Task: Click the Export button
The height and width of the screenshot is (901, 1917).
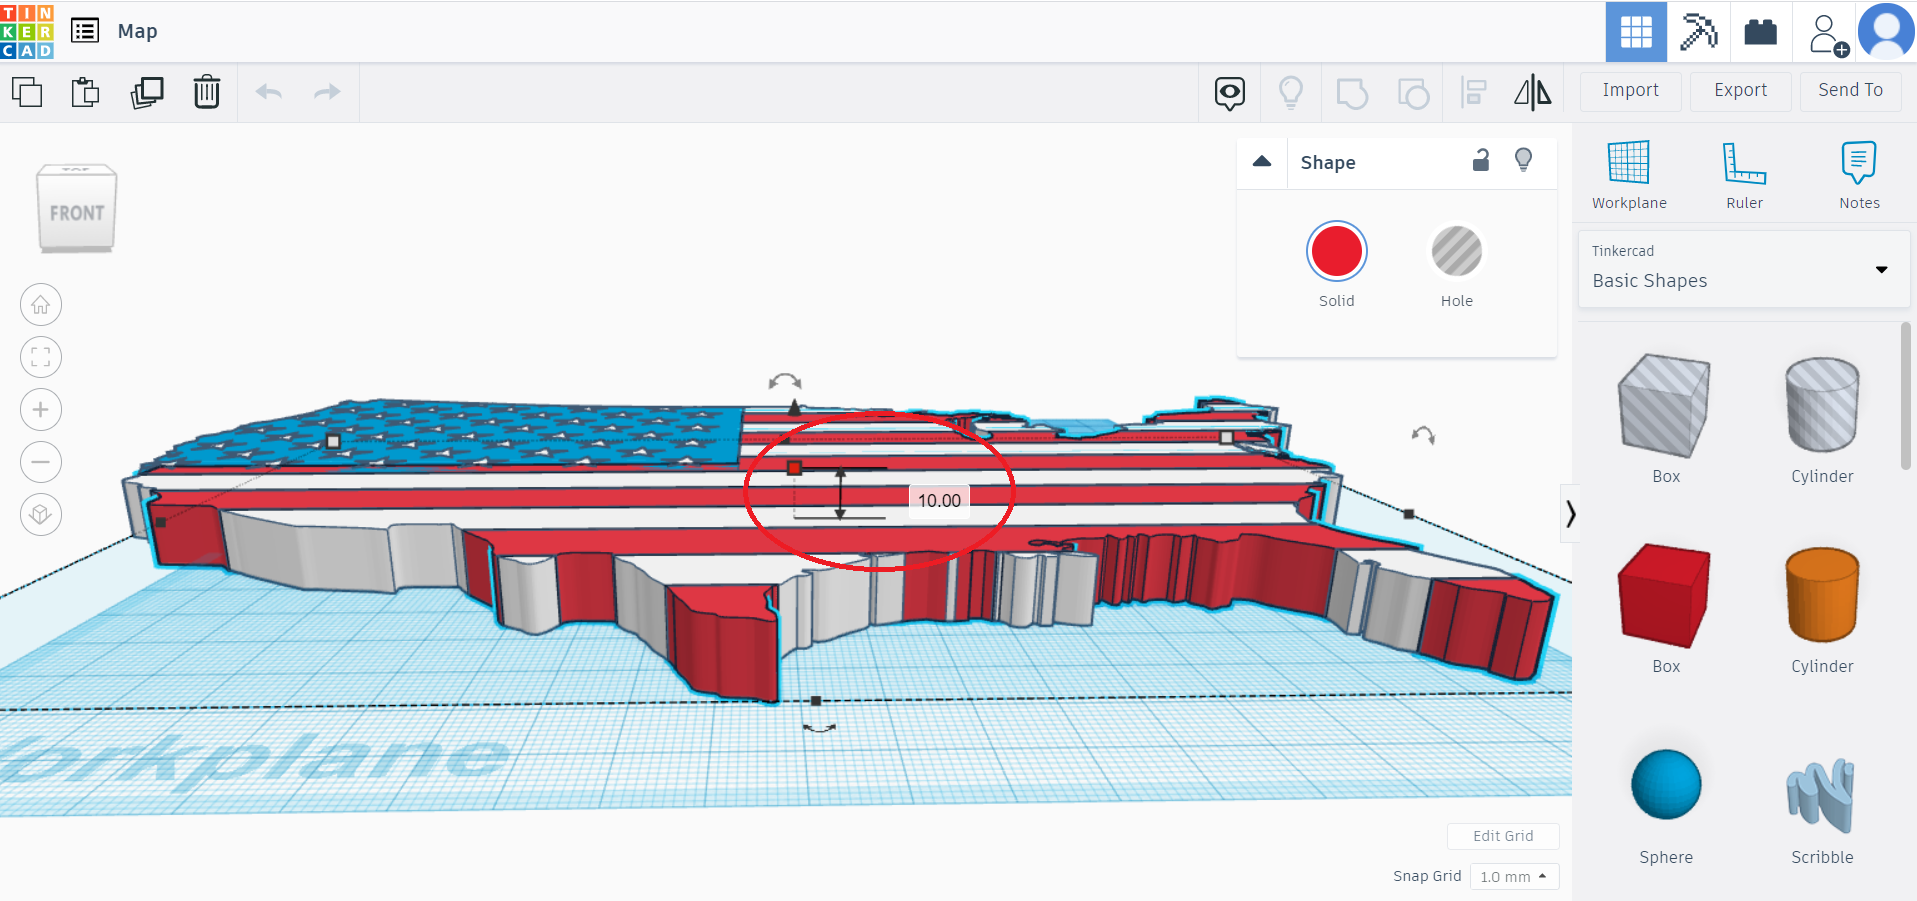Action: click(1740, 91)
